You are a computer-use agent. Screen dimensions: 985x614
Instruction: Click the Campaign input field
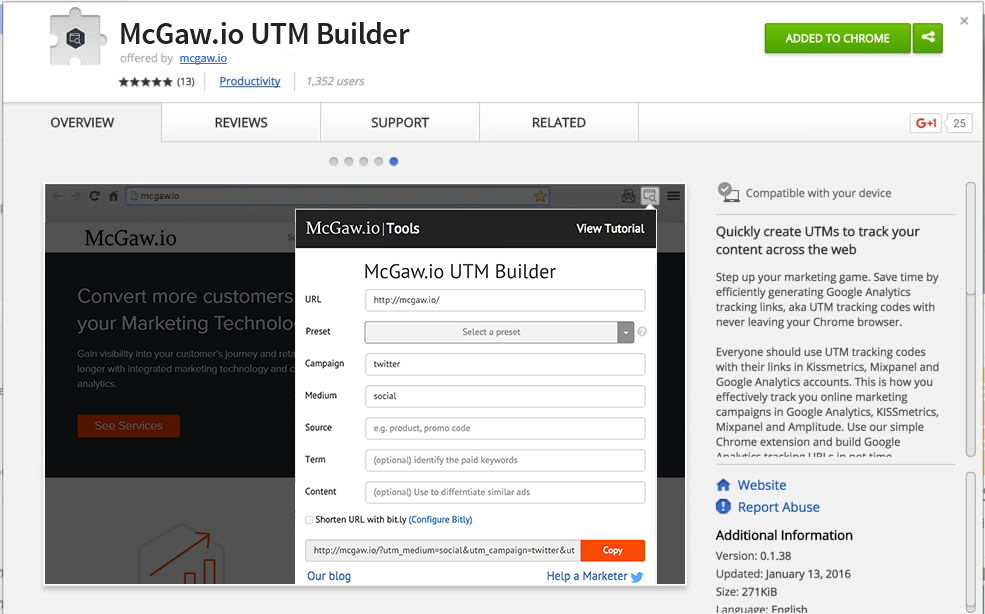(x=505, y=364)
